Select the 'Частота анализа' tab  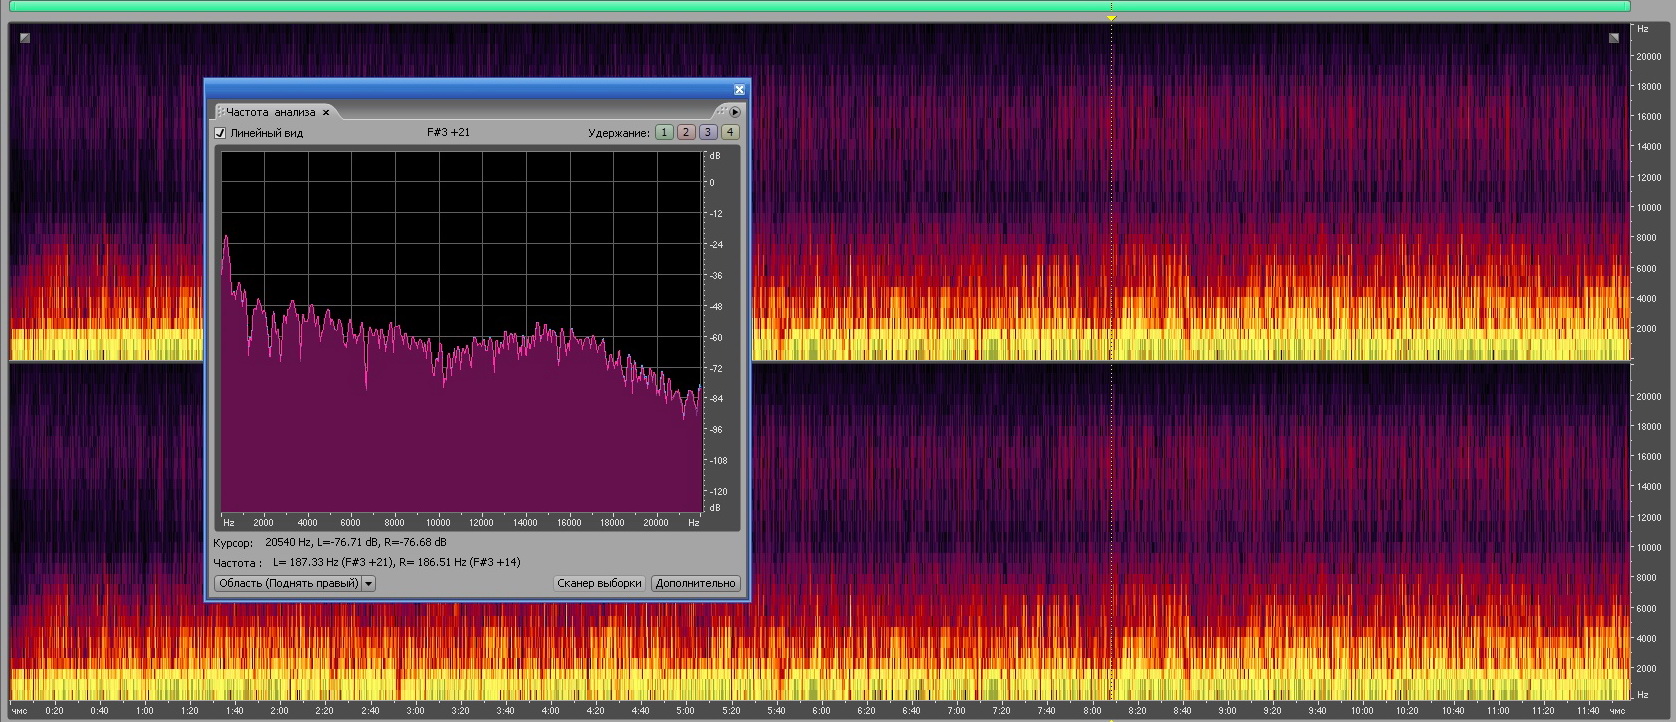click(x=270, y=113)
